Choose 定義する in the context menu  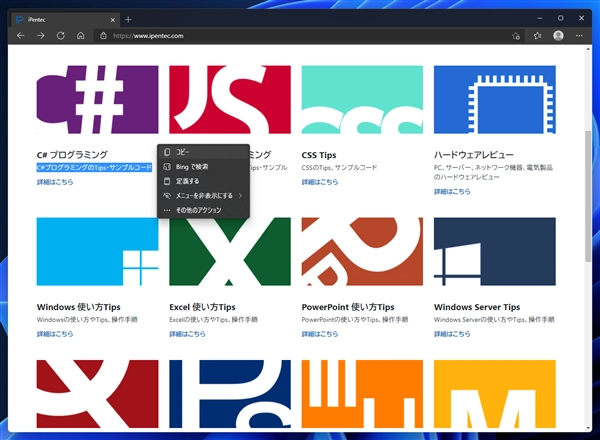203,181
